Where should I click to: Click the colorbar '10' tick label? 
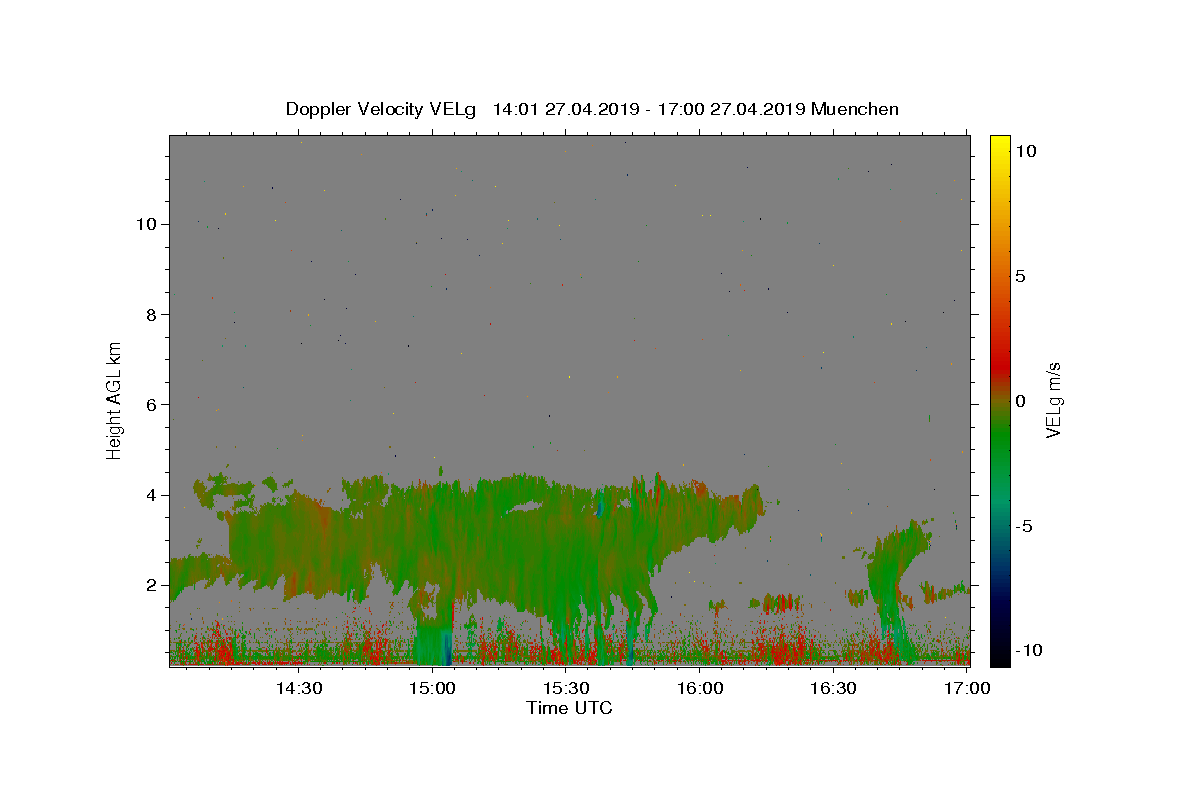pyautogui.click(x=1025, y=151)
